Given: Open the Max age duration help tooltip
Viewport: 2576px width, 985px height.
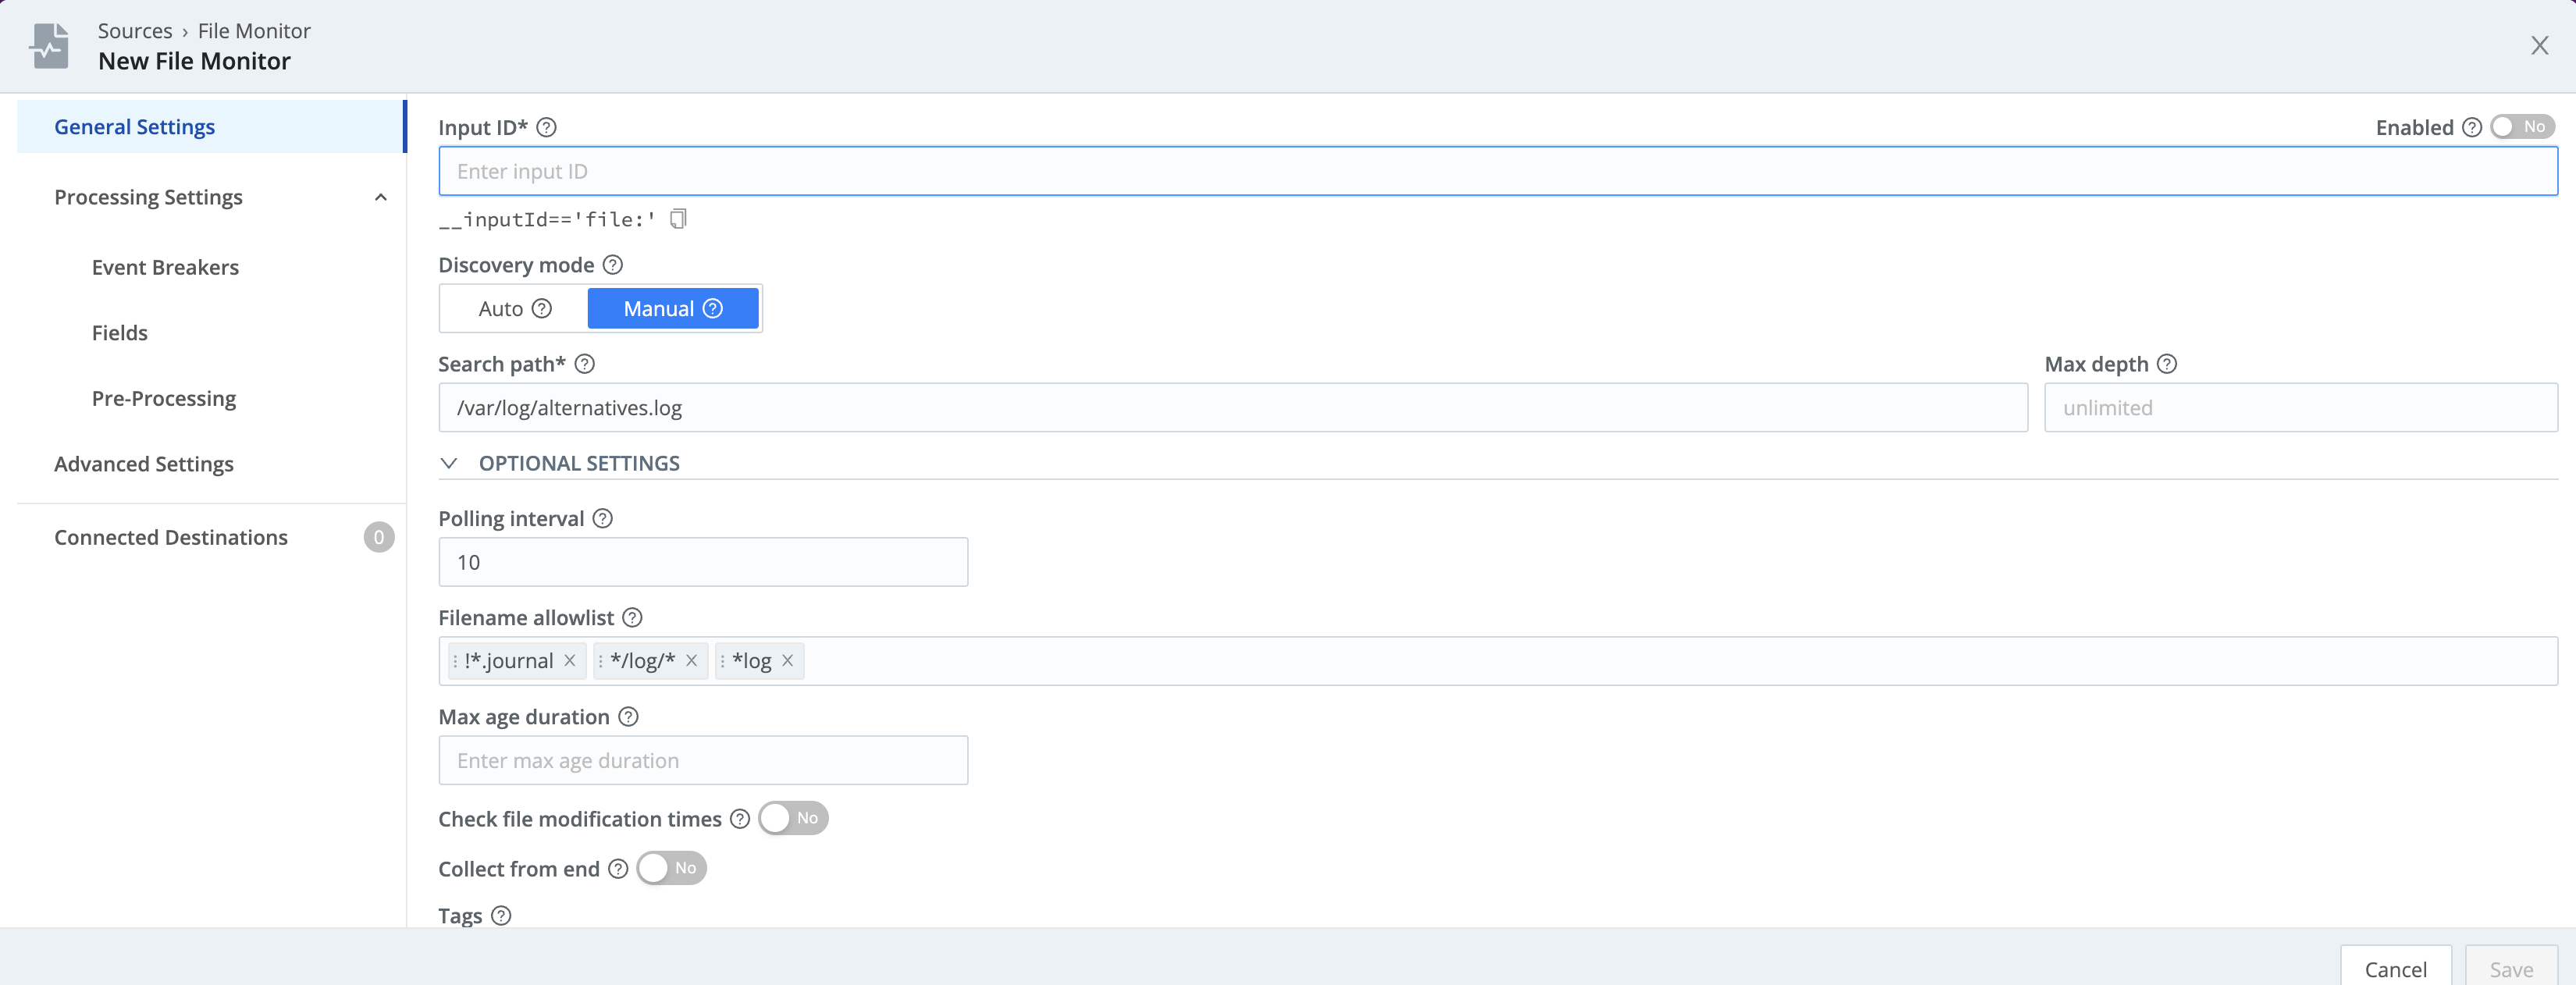Looking at the screenshot, I should [x=628, y=717].
